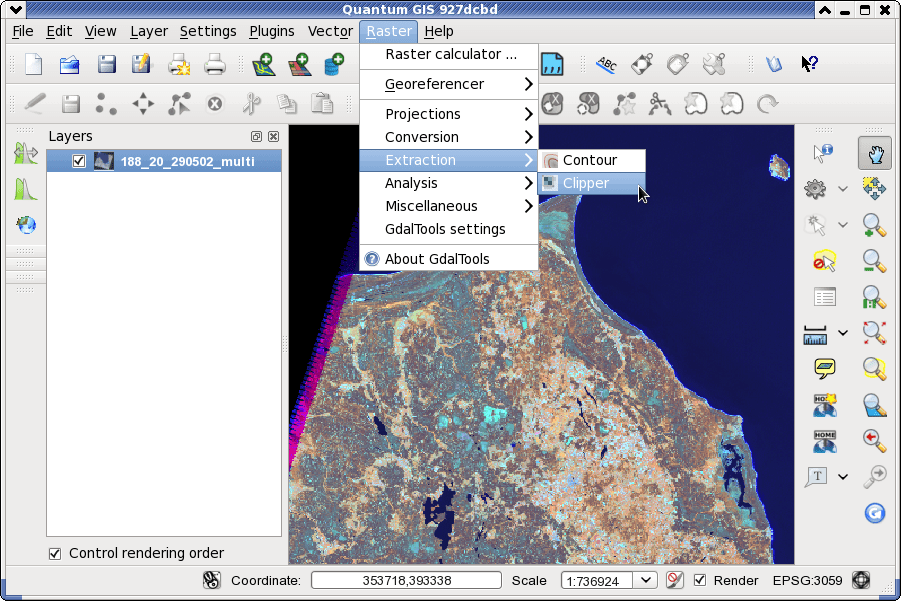Image resolution: width=901 pixels, height=601 pixels.
Task: Select Text annotation T tool
Action: tap(817, 476)
